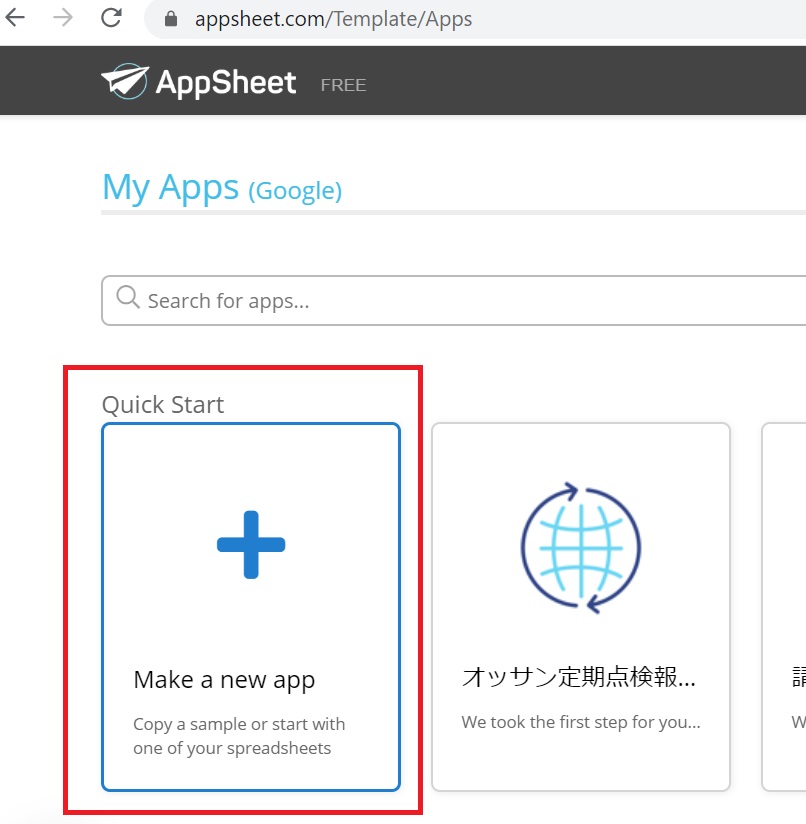Viewport: 806px width, 824px height.
Task: Click the browser forward arrow
Action: (x=63, y=18)
